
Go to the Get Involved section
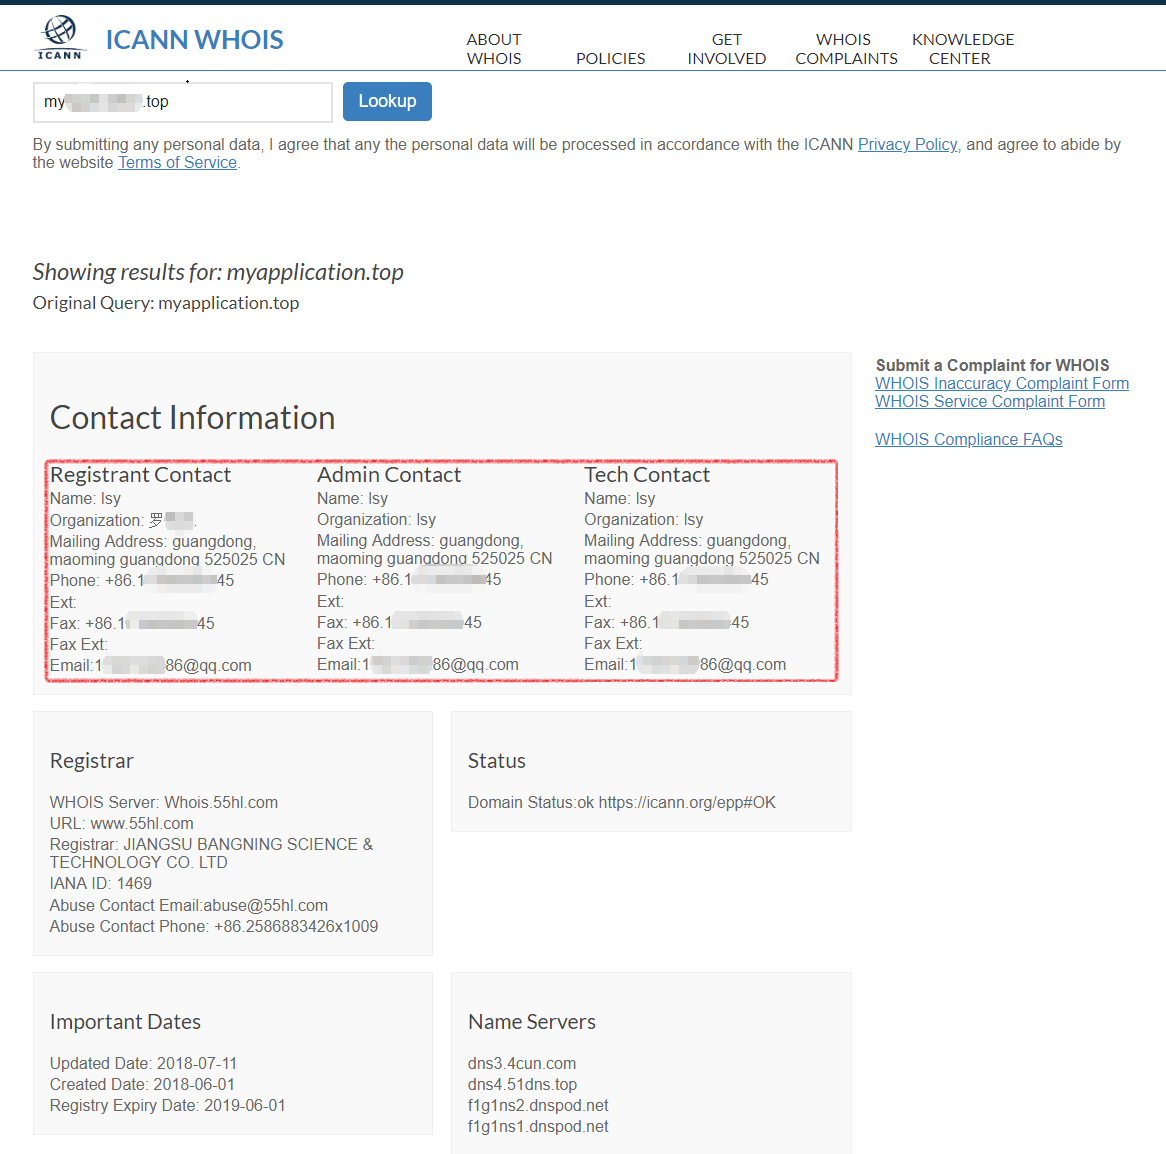click(x=726, y=49)
